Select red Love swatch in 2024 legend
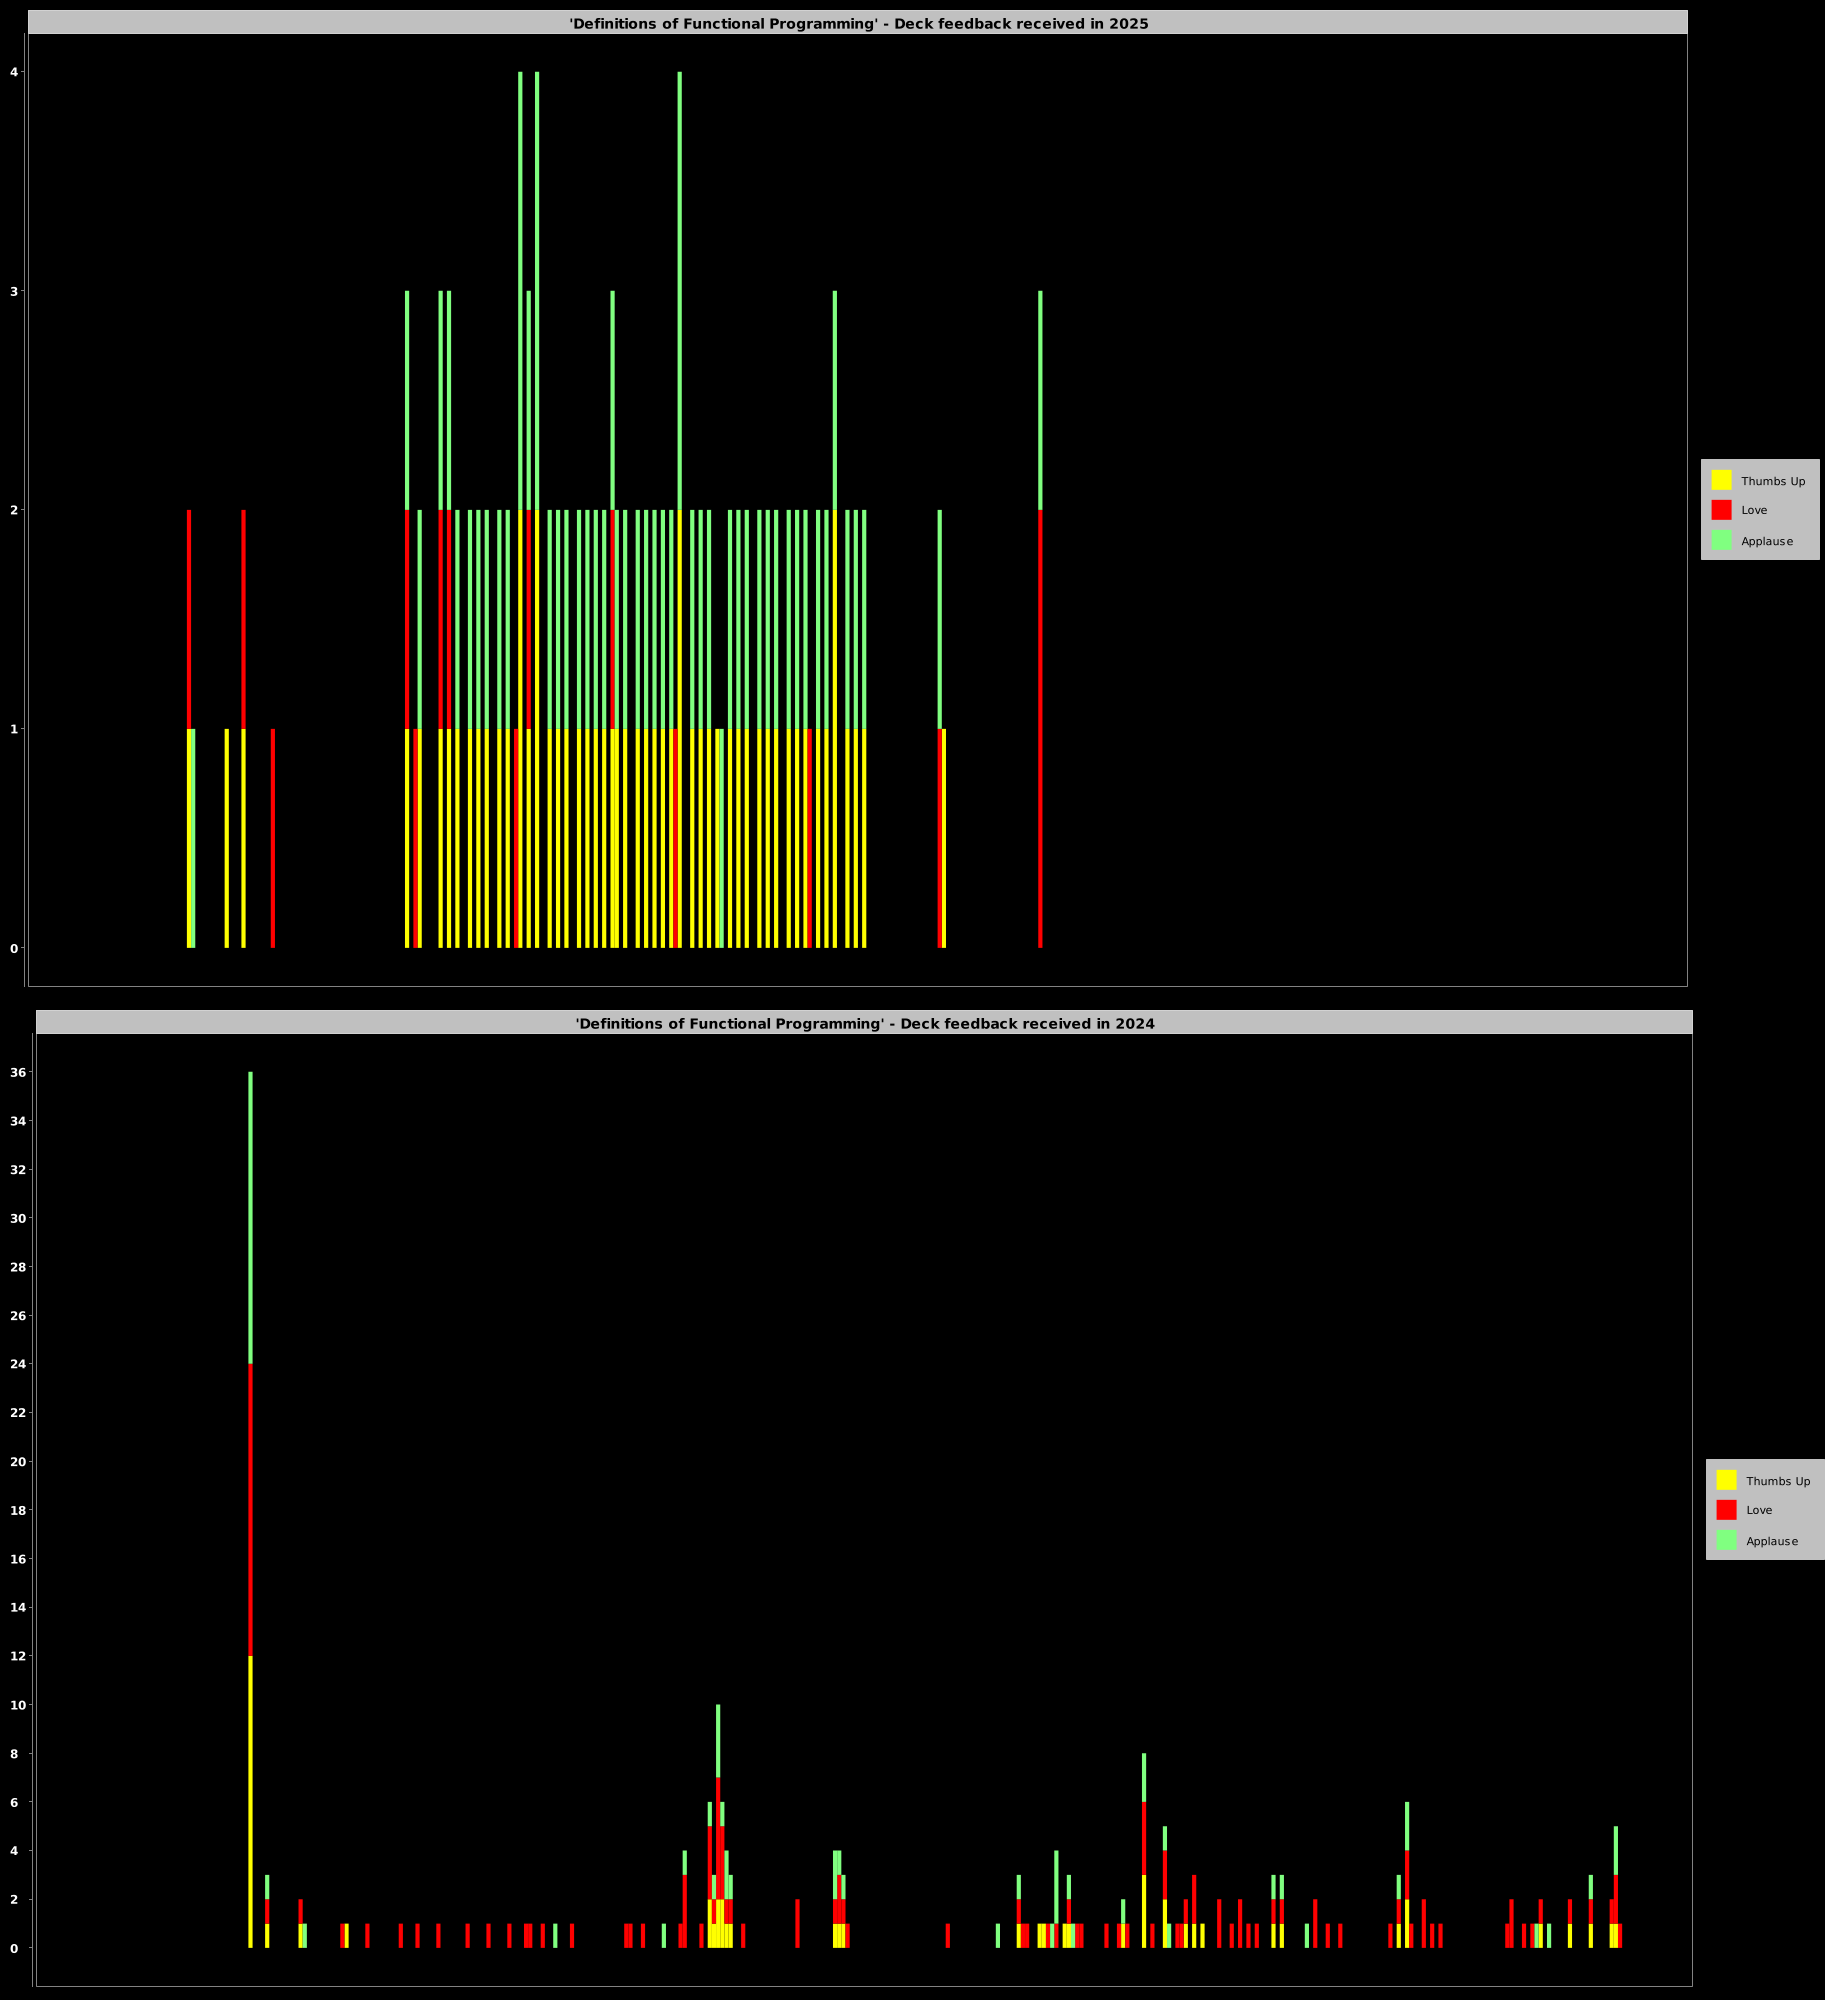1825x2000 pixels. tap(1726, 1510)
